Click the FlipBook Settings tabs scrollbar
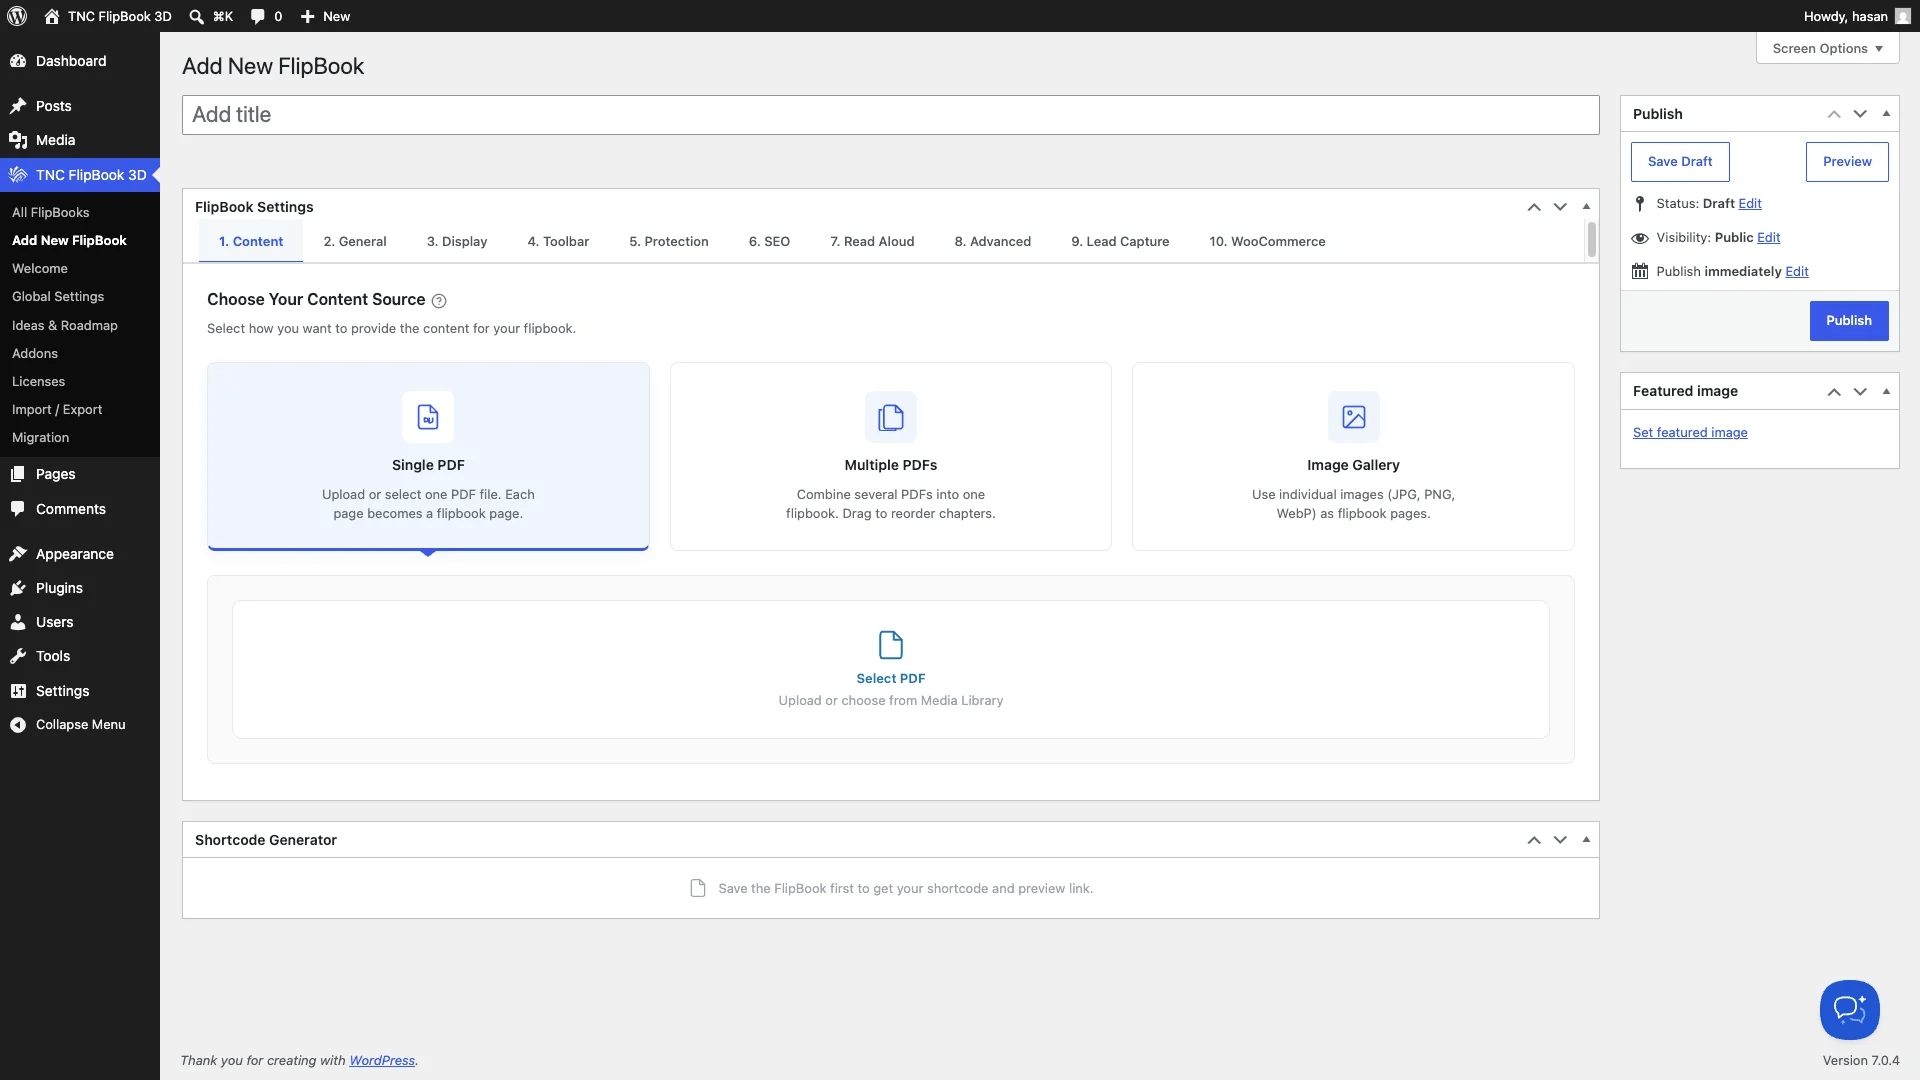 (x=1592, y=240)
